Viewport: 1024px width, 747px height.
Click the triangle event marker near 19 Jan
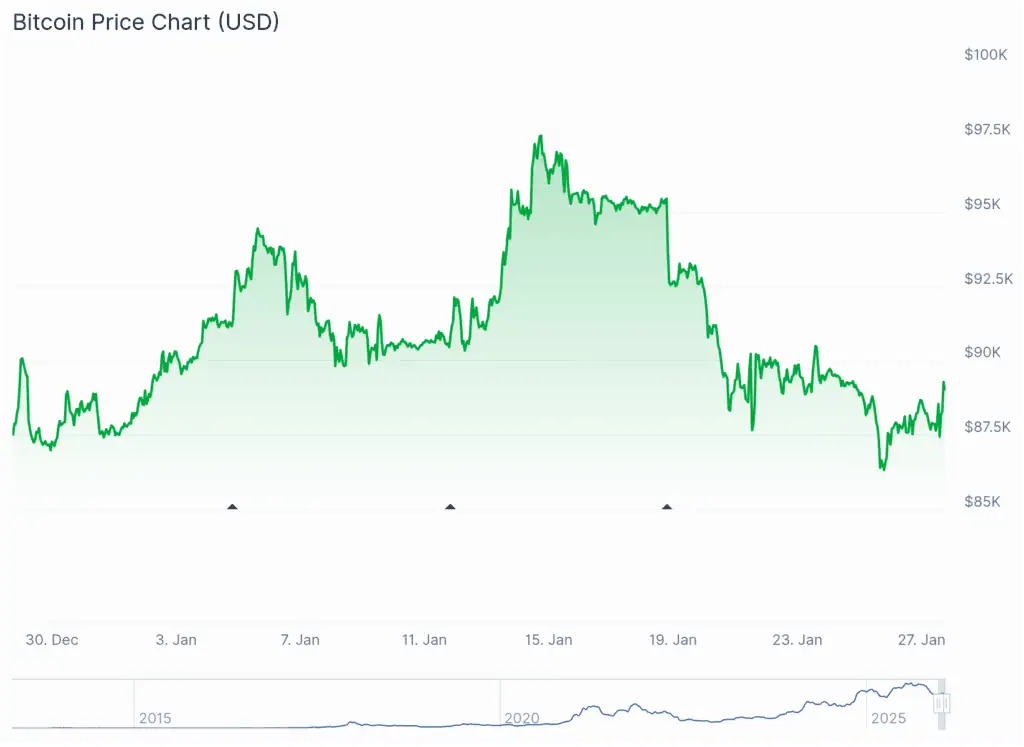tap(667, 507)
